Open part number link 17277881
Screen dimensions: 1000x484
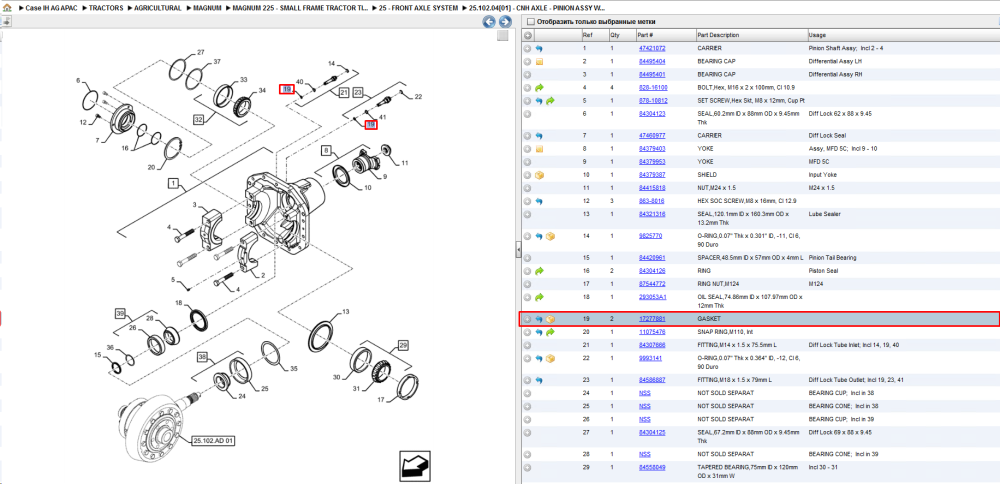(652, 319)
